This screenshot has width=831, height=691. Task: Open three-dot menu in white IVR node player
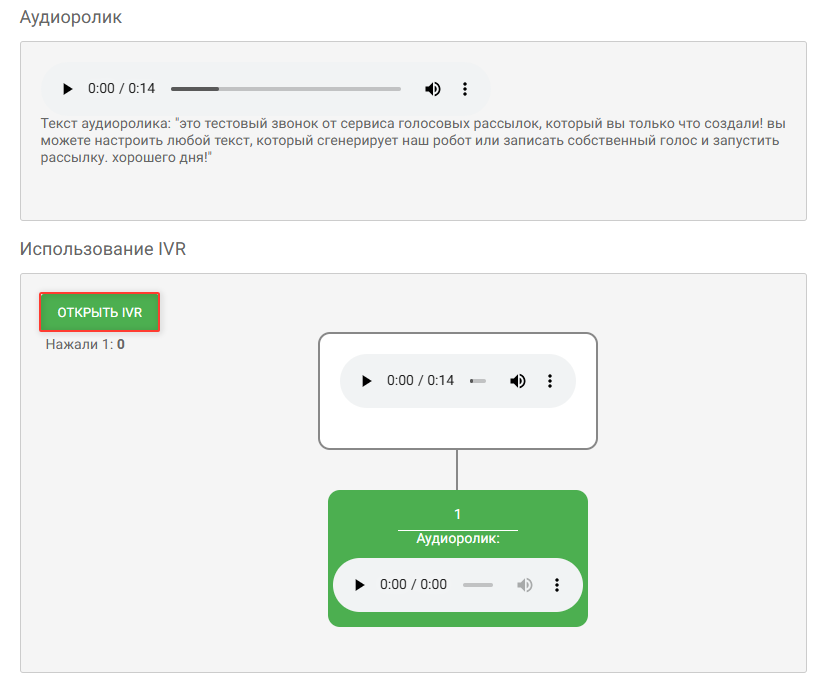(x=550, y=380)
